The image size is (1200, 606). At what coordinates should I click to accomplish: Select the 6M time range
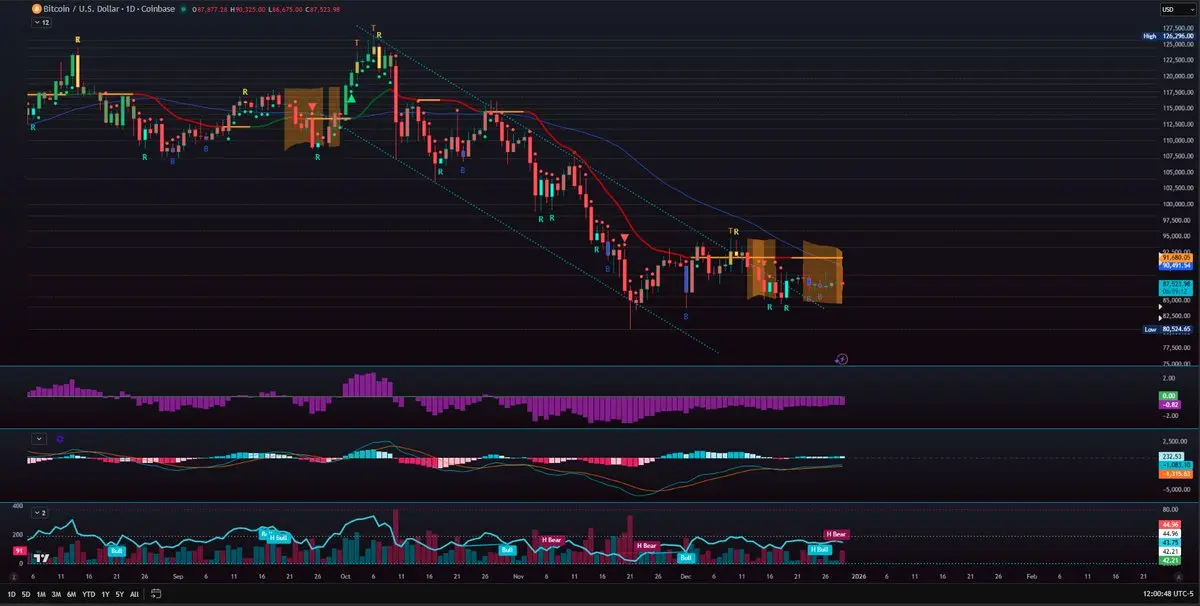[73, 594]
